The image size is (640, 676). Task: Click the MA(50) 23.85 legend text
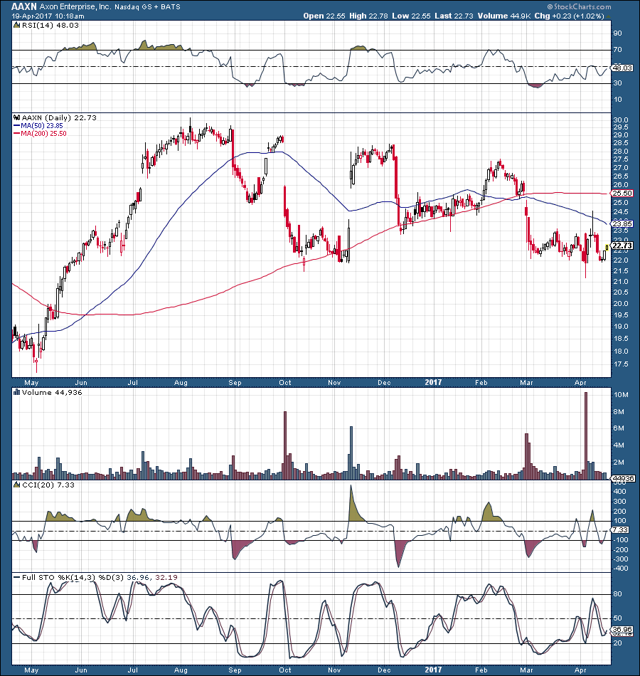click(x=42, y=125)
